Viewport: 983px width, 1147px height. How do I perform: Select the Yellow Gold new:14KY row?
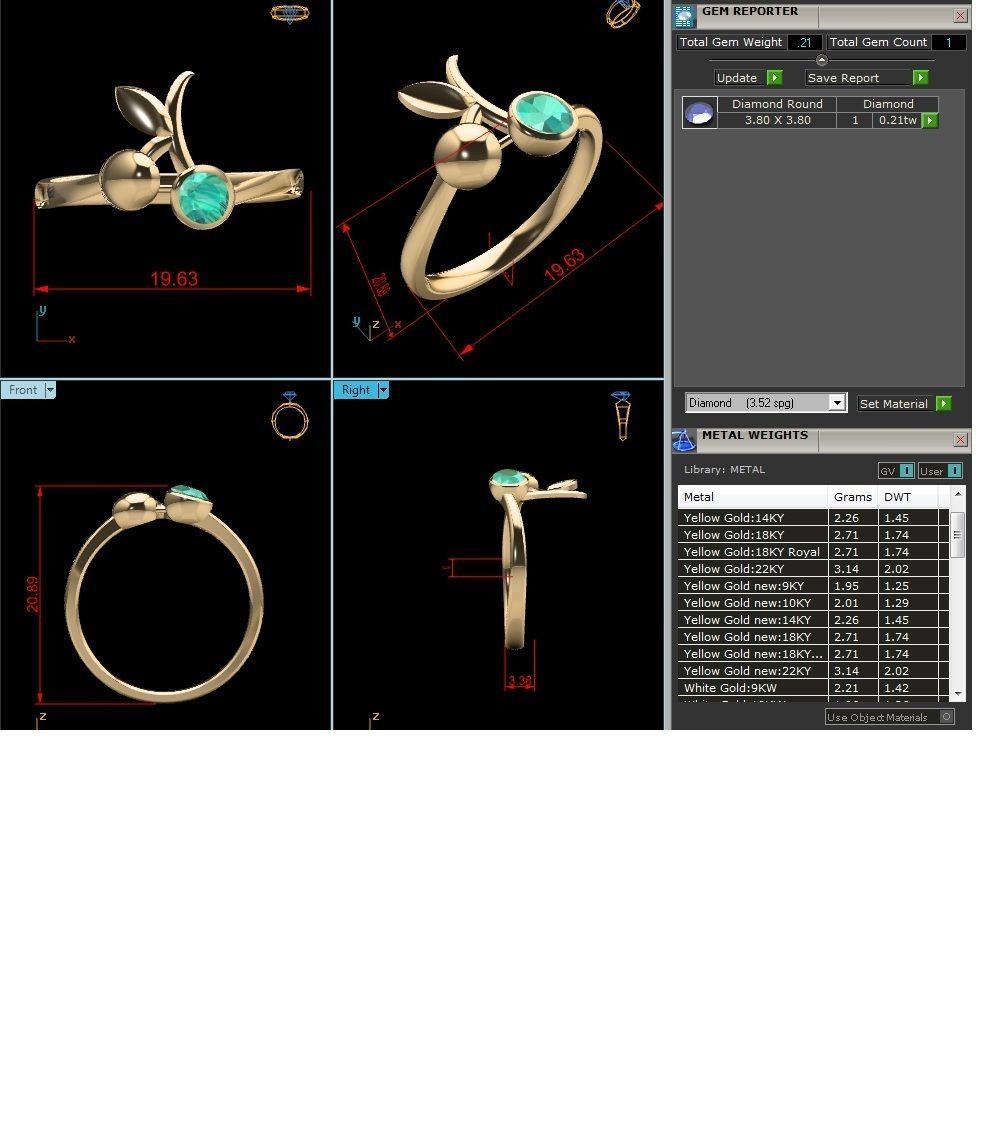(x=813, y=620)
